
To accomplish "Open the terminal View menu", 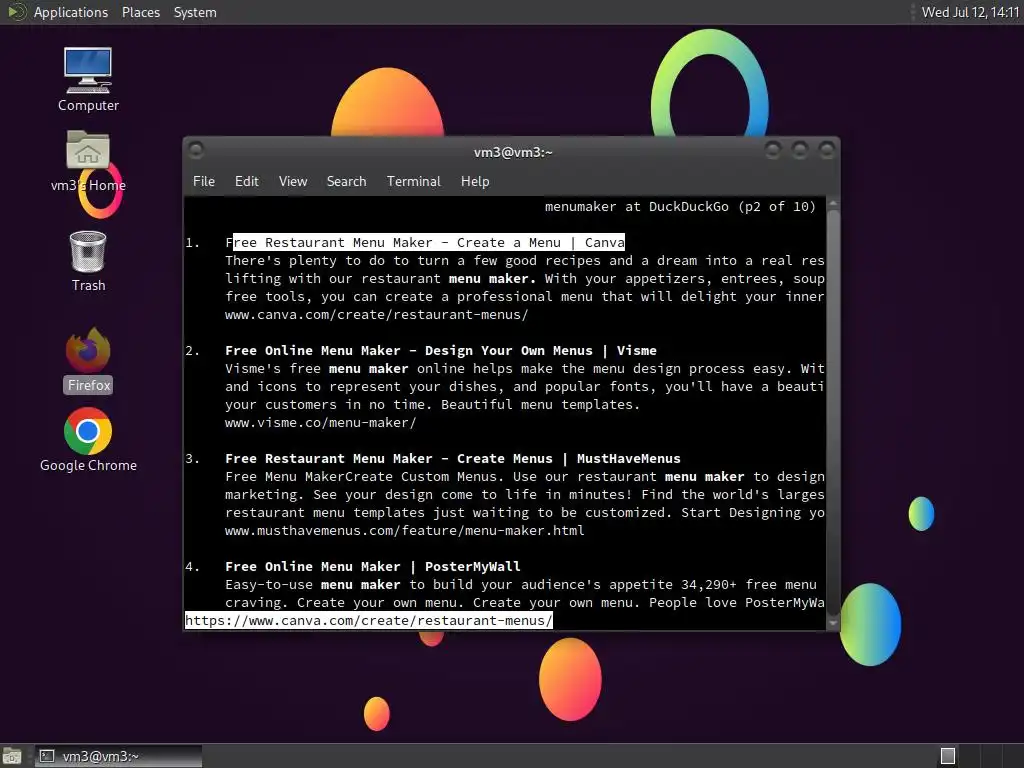I will [x=293, y=182].
